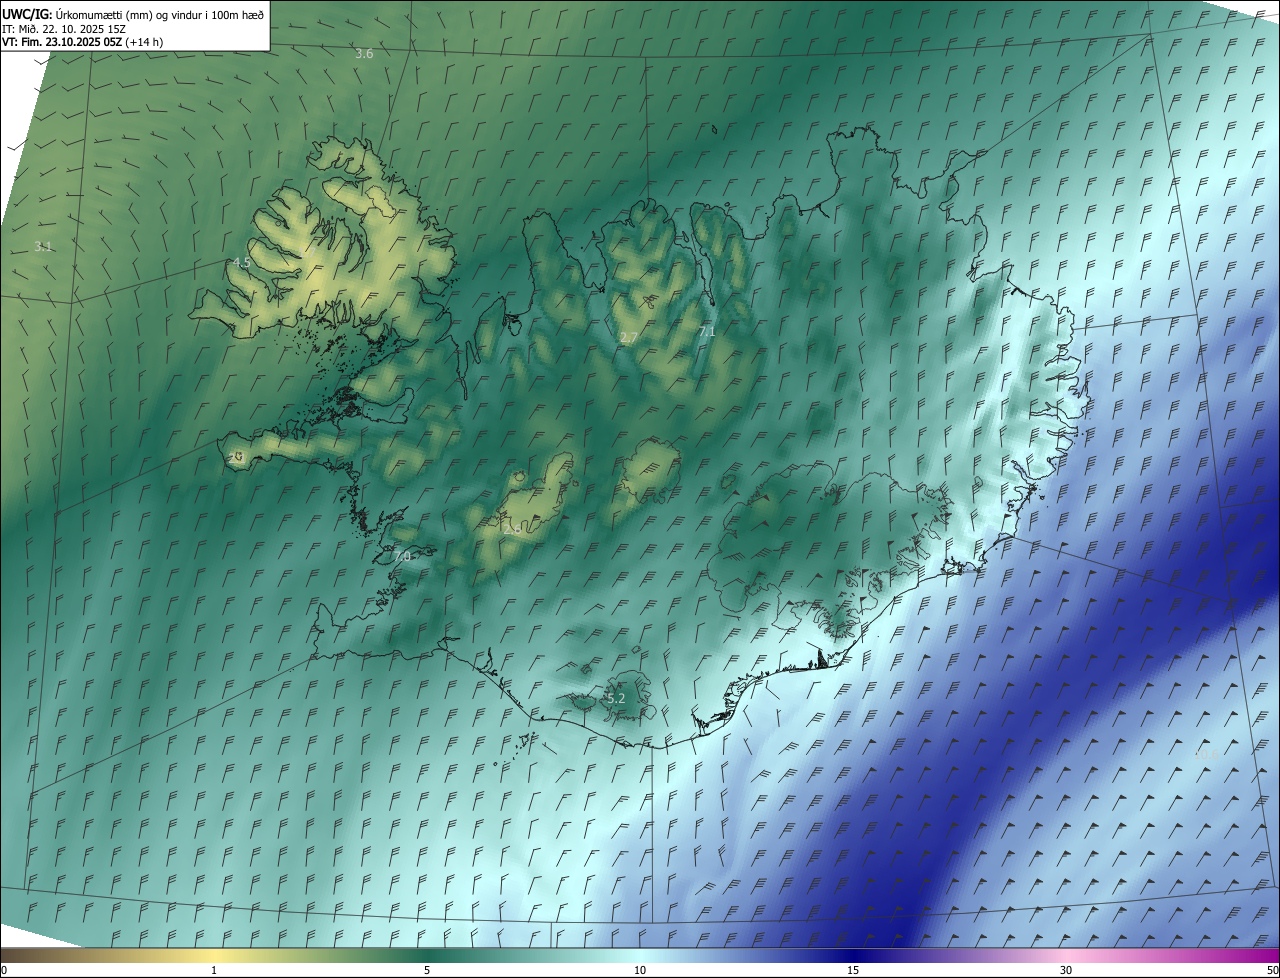Click the title 'Úrkomumætti (mm) og vindur í 100m hæð'

[159, 13]
